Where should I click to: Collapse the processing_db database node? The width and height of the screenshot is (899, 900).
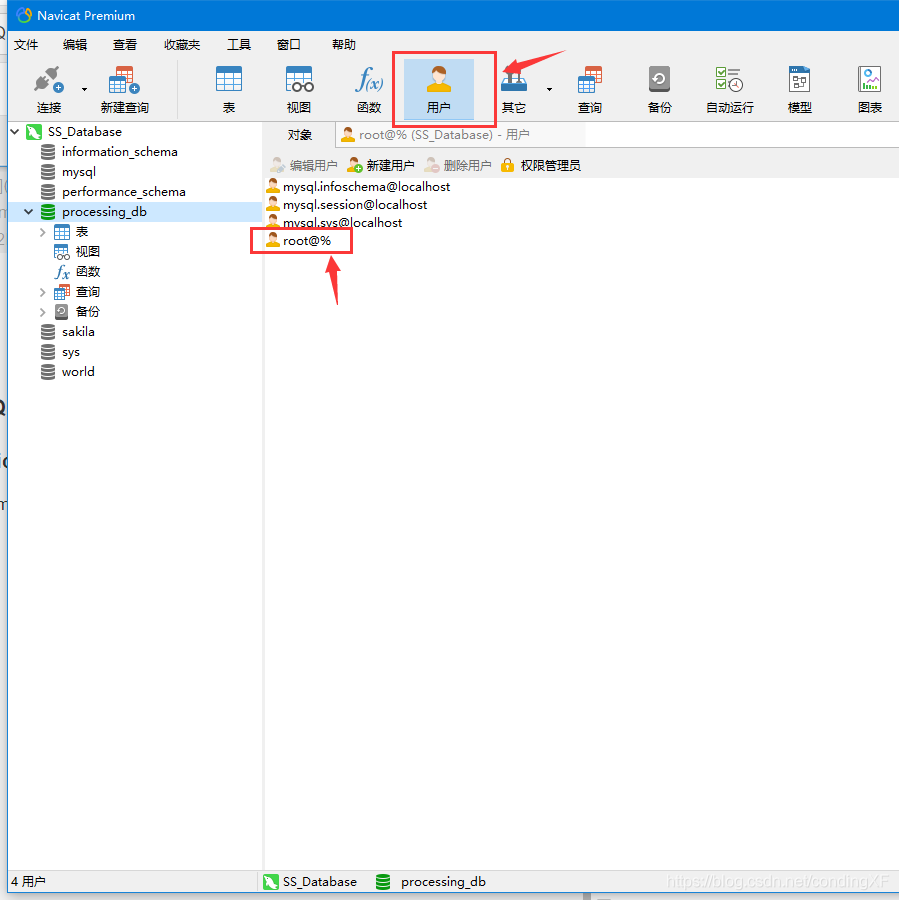click(29, 212)
